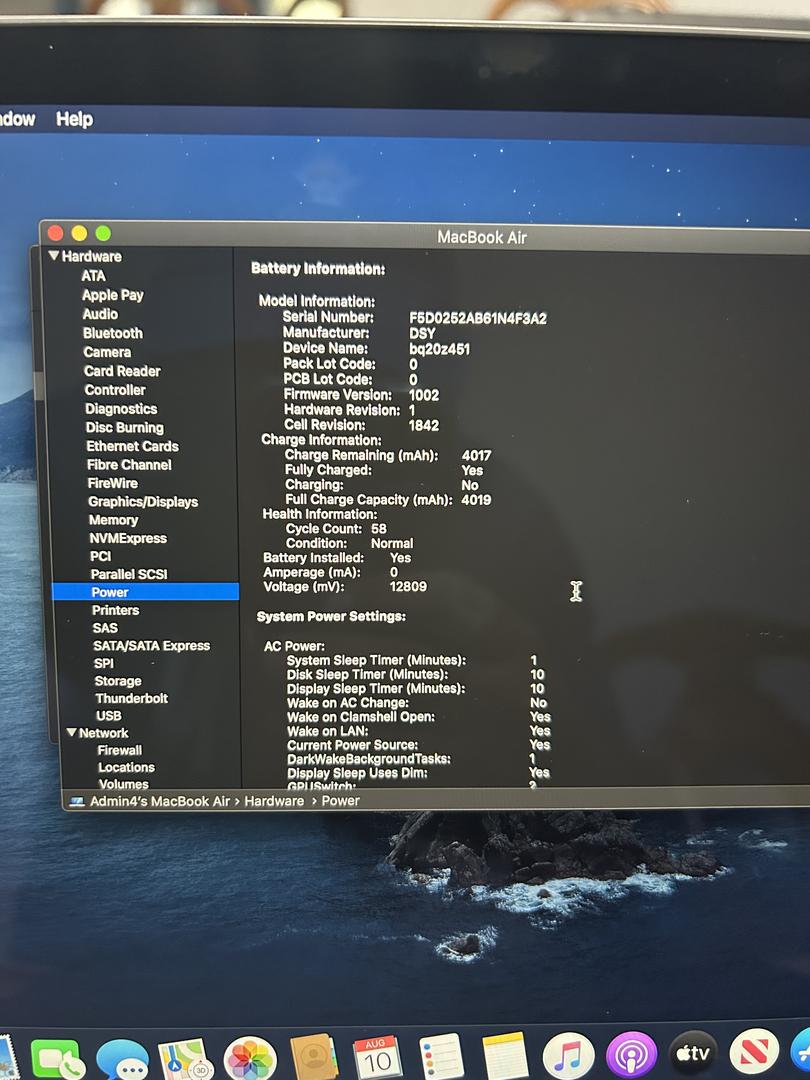Open the Help menu
Viewport: 810px width, 1080px height.
pyautogui.click(x=74, y=119)
